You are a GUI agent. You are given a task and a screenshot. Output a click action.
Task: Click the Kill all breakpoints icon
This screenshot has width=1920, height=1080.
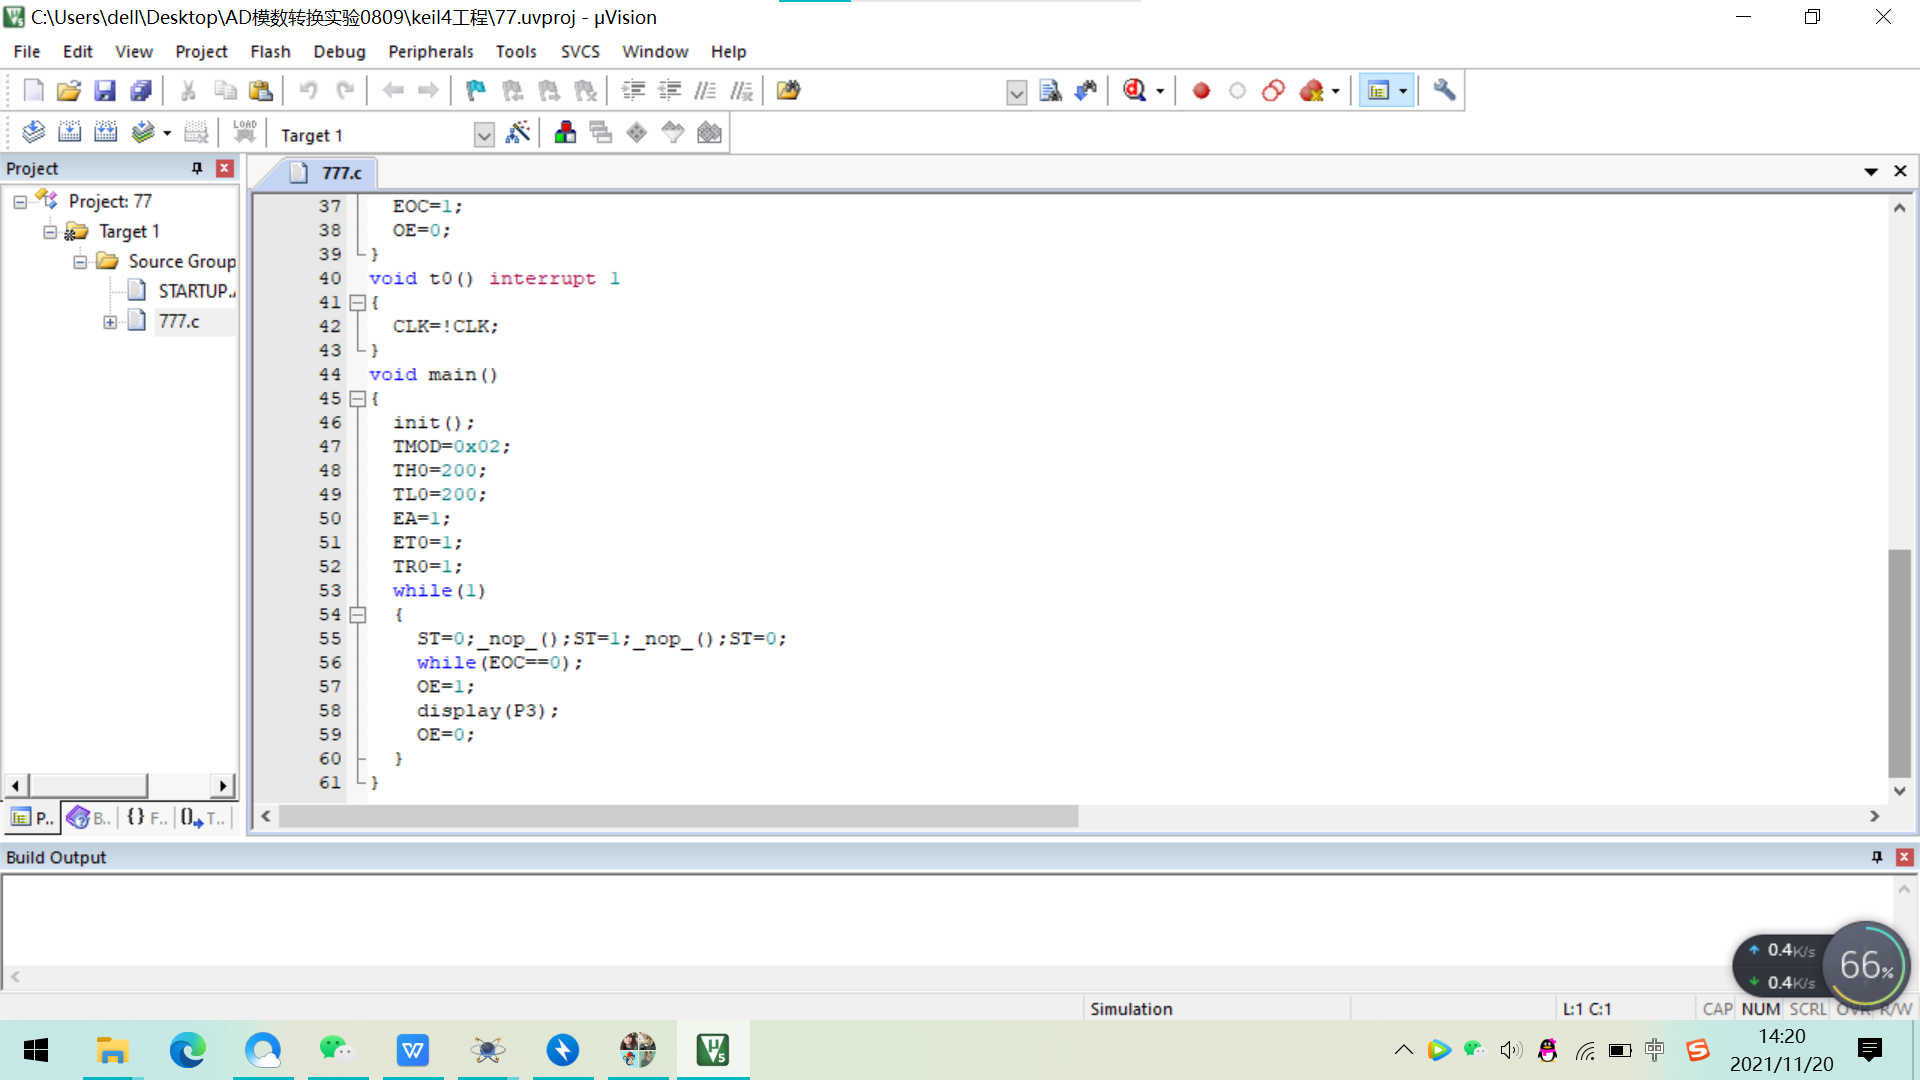[x=1311, y=91]
